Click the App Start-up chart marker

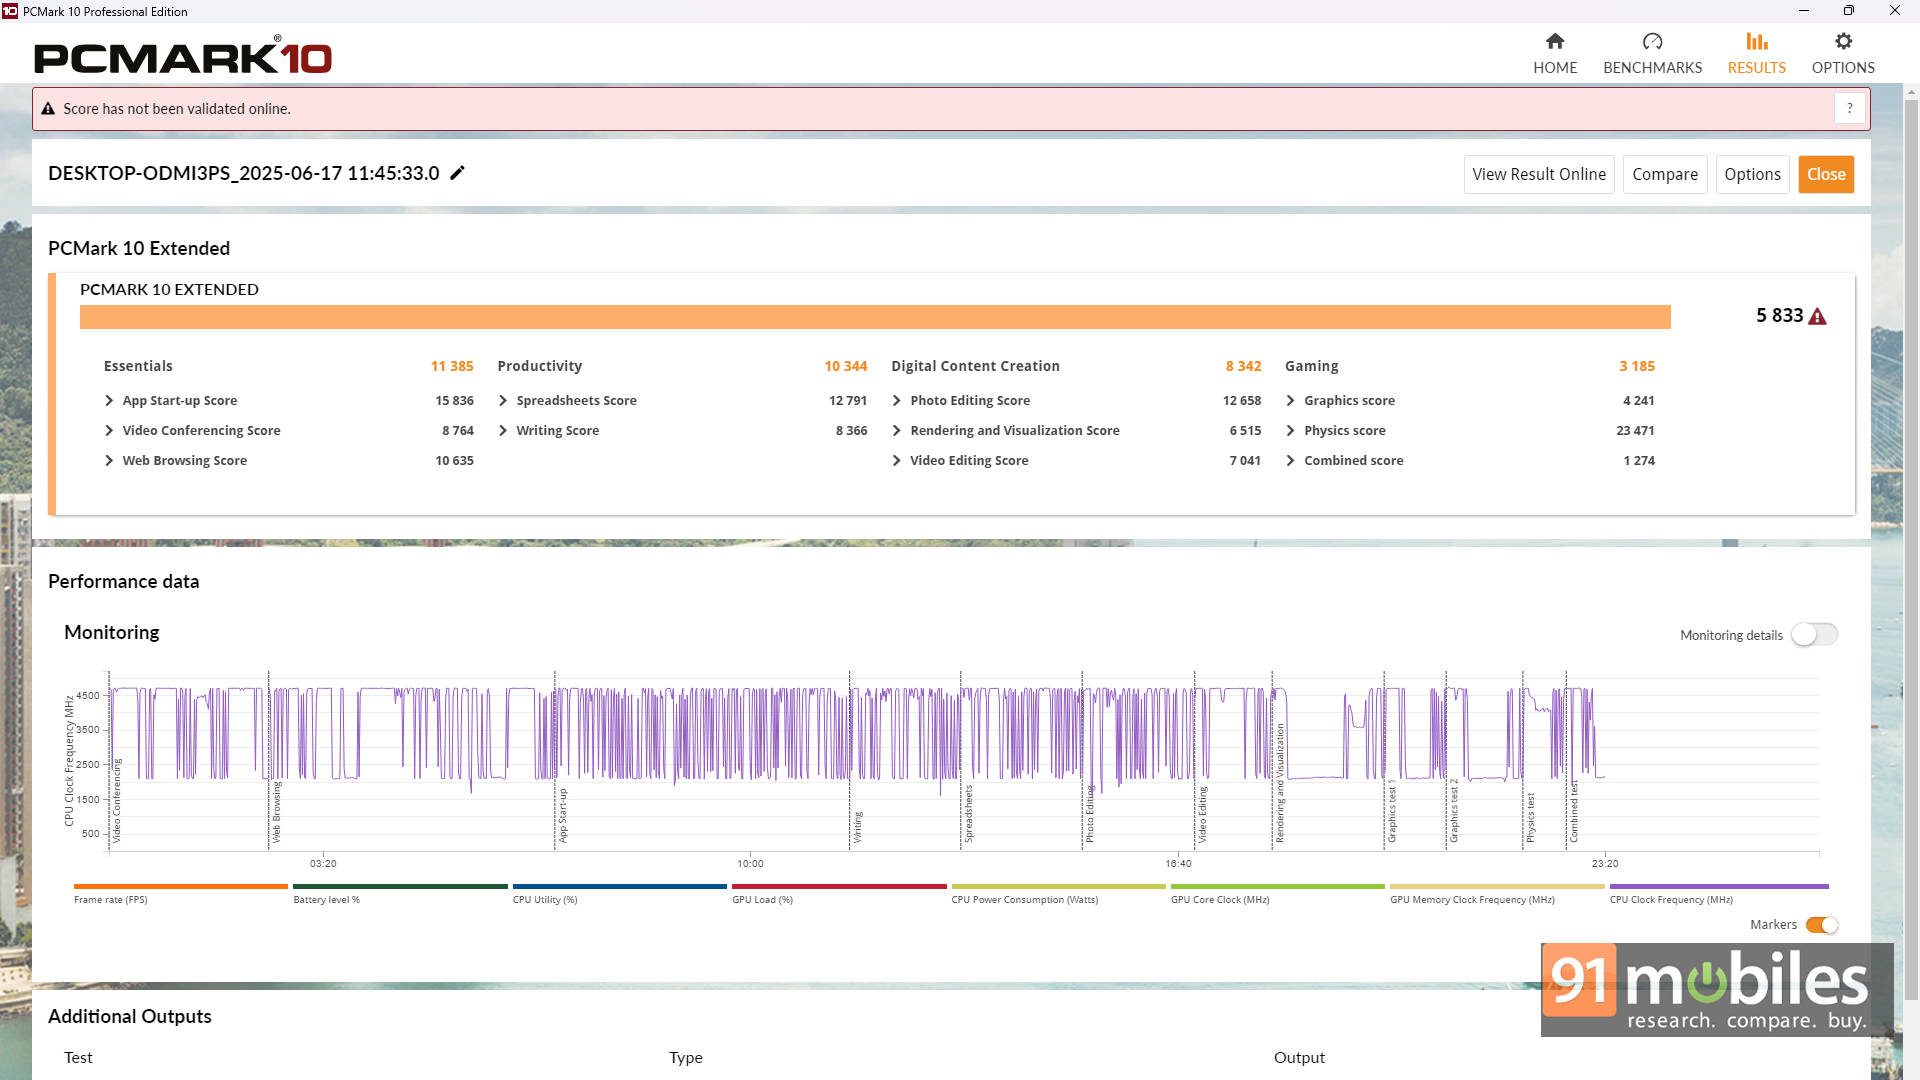tap(562, 816)
